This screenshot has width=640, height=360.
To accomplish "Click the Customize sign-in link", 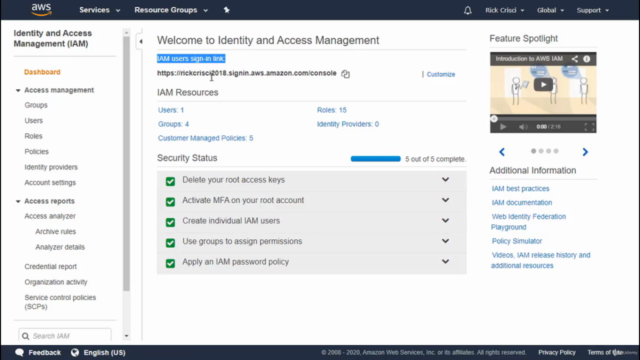I will click(441, 74).
